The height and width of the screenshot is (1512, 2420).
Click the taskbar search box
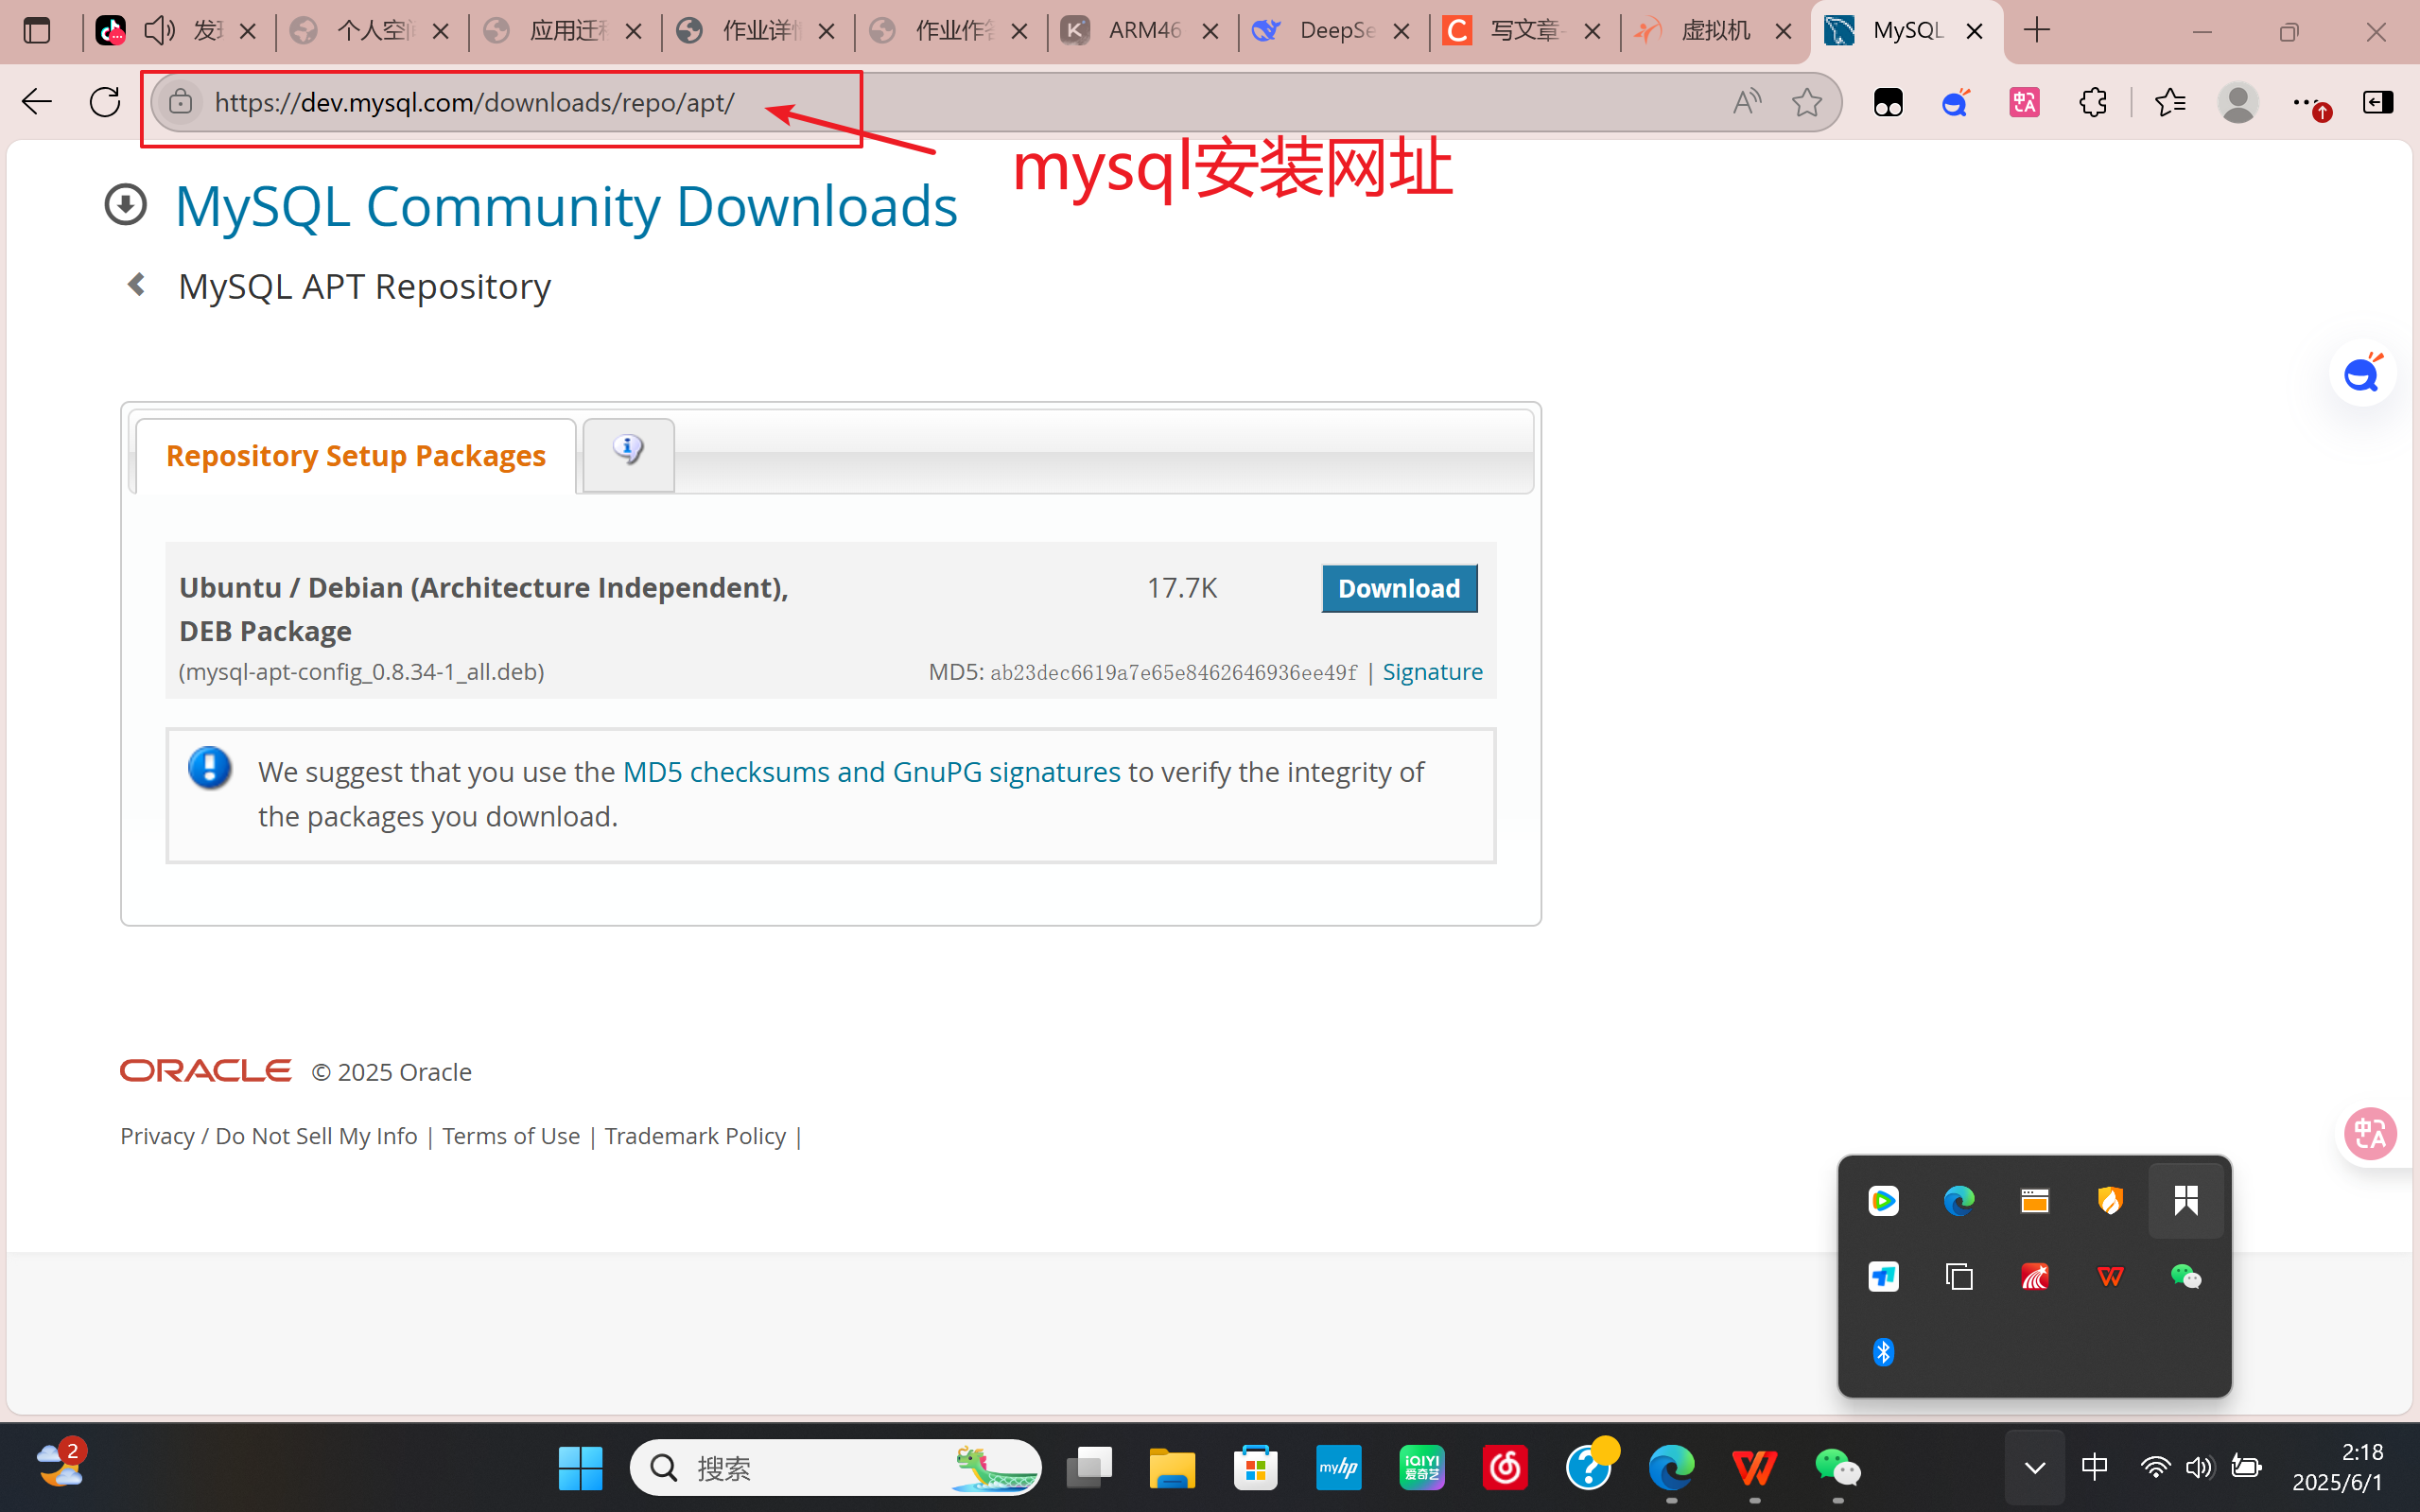coord(835,1468)
